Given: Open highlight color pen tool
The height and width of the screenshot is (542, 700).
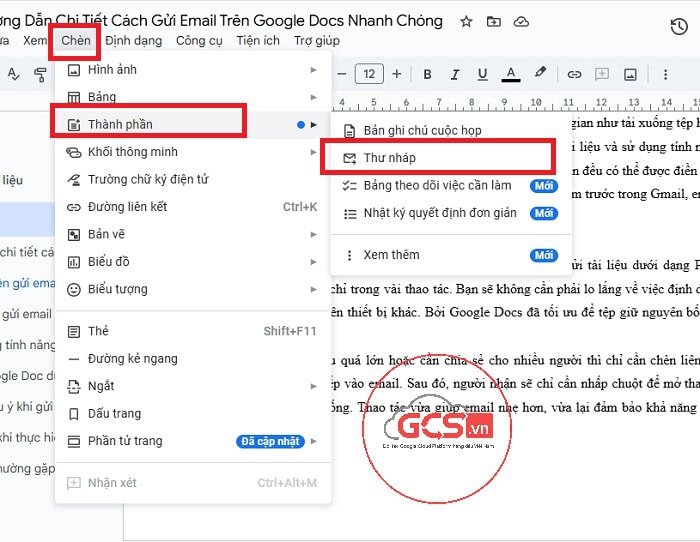Looking at the screenshot, I should pos(540,72).
